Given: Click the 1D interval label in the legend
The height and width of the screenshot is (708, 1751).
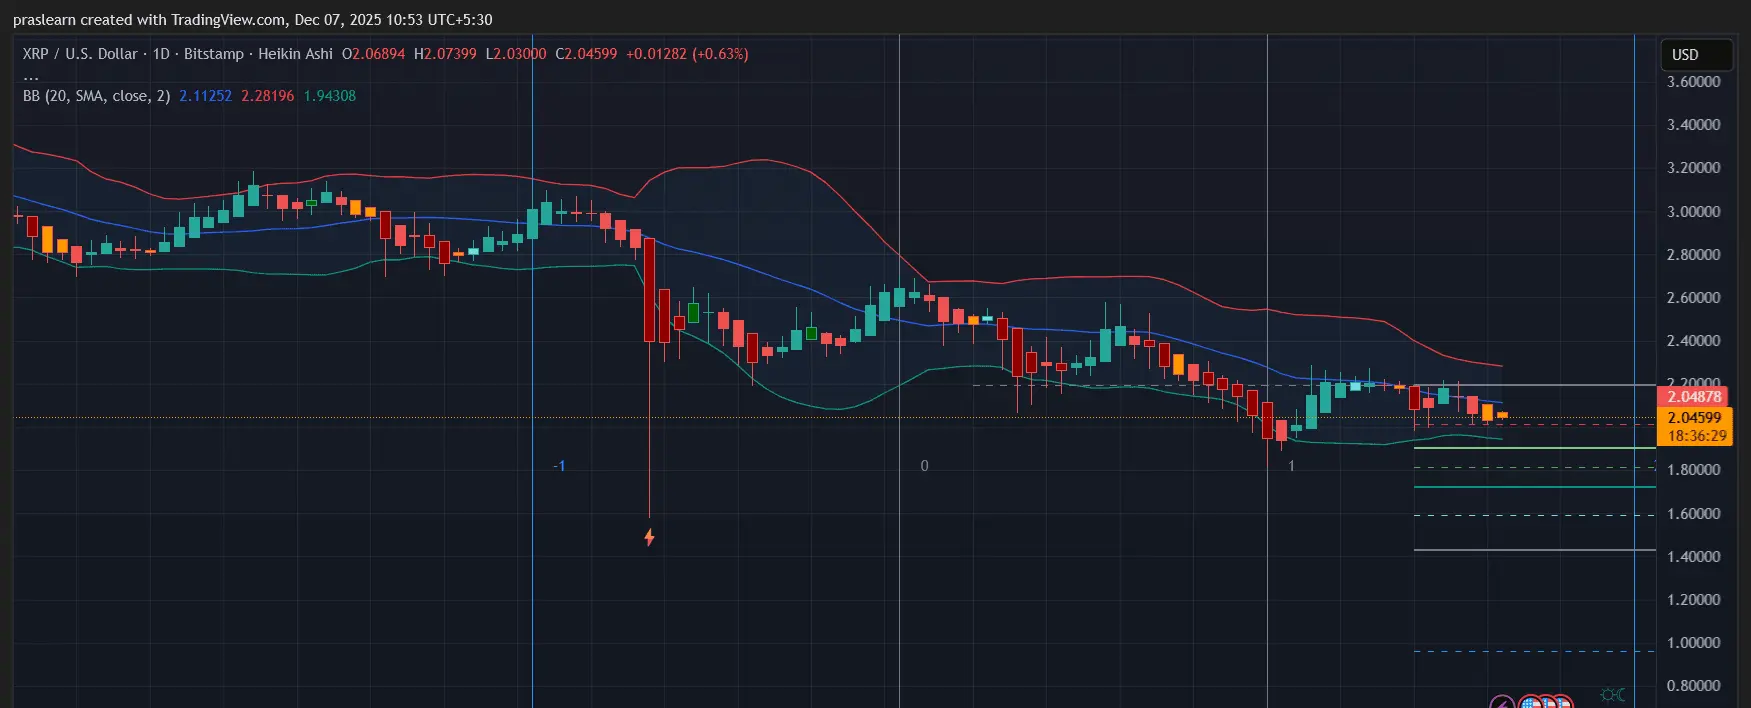Looking at the screenshot, I should (161, 54).
